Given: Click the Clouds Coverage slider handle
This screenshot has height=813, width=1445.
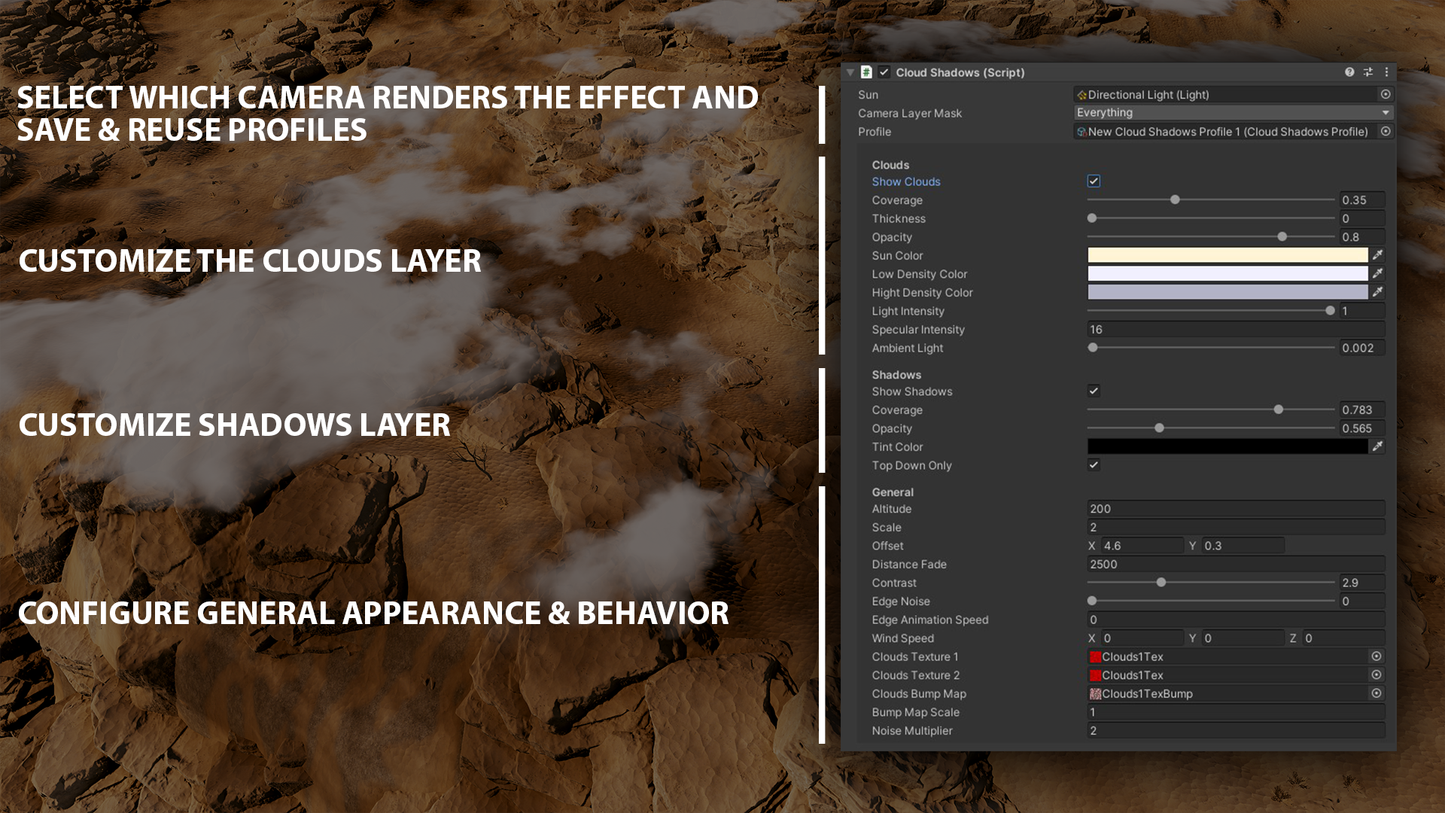Looking at the screenshot, I should coord(1175,200).
